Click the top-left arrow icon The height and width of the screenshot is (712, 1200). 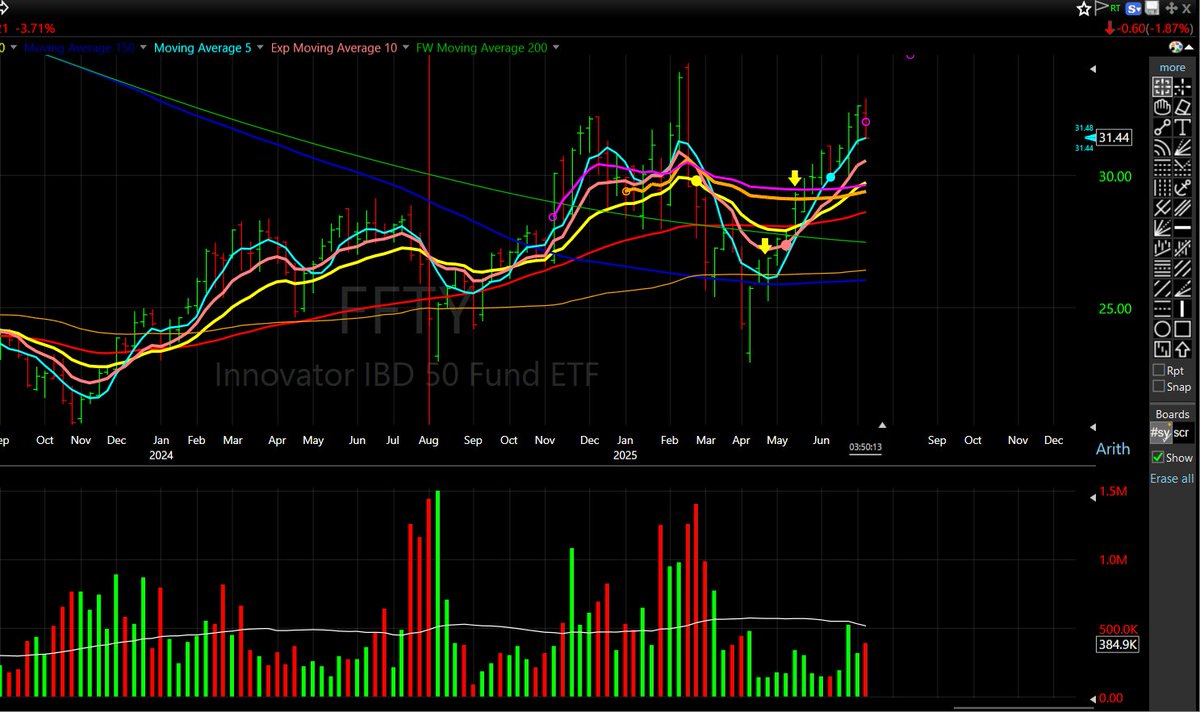pos(5,8)
